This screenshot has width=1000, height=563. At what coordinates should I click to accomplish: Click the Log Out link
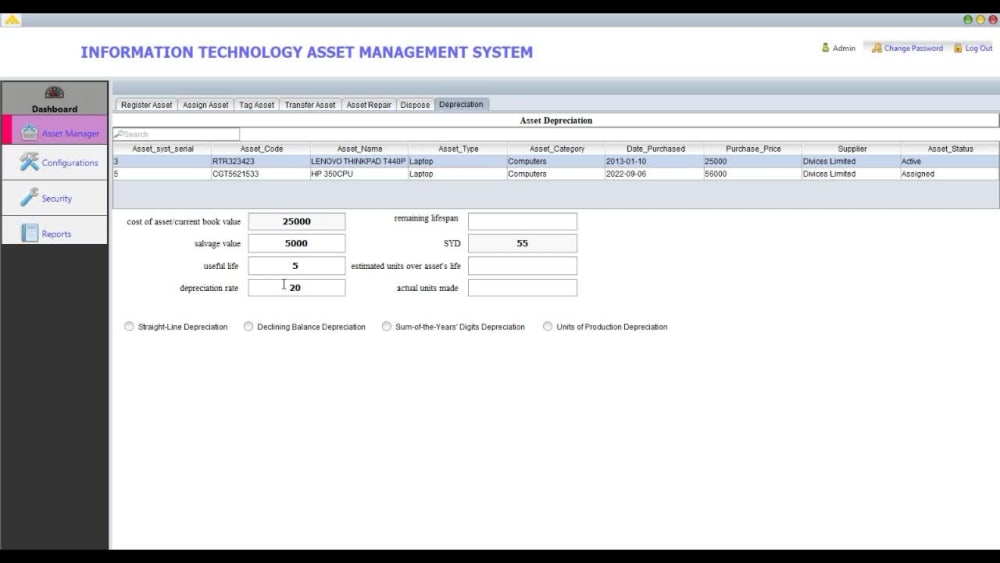click(x=978, y=48)
